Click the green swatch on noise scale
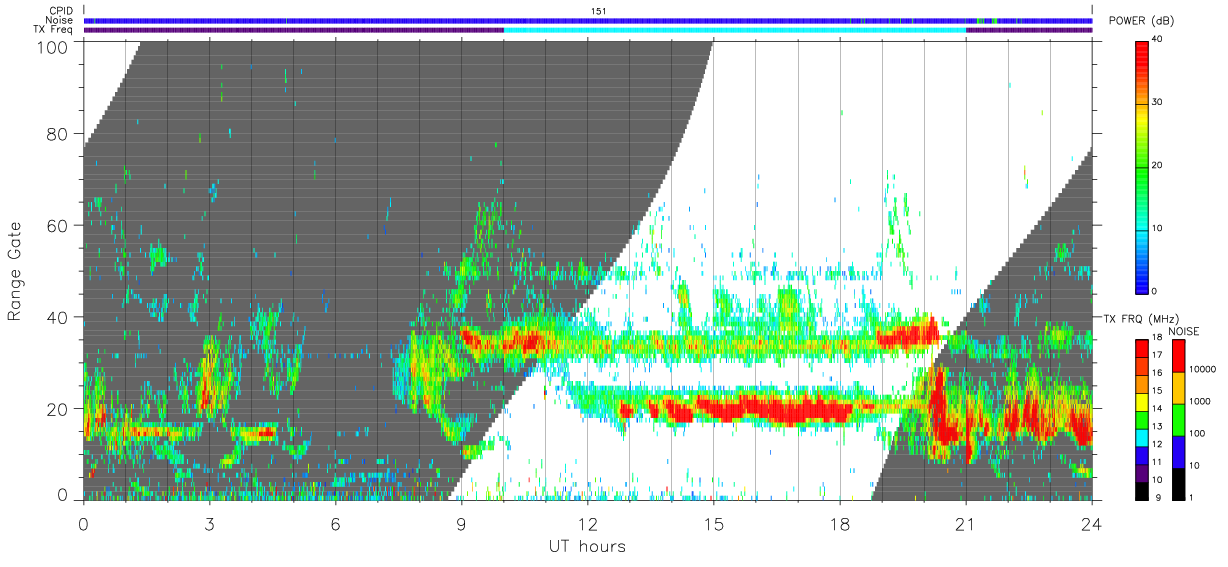 1180,419
